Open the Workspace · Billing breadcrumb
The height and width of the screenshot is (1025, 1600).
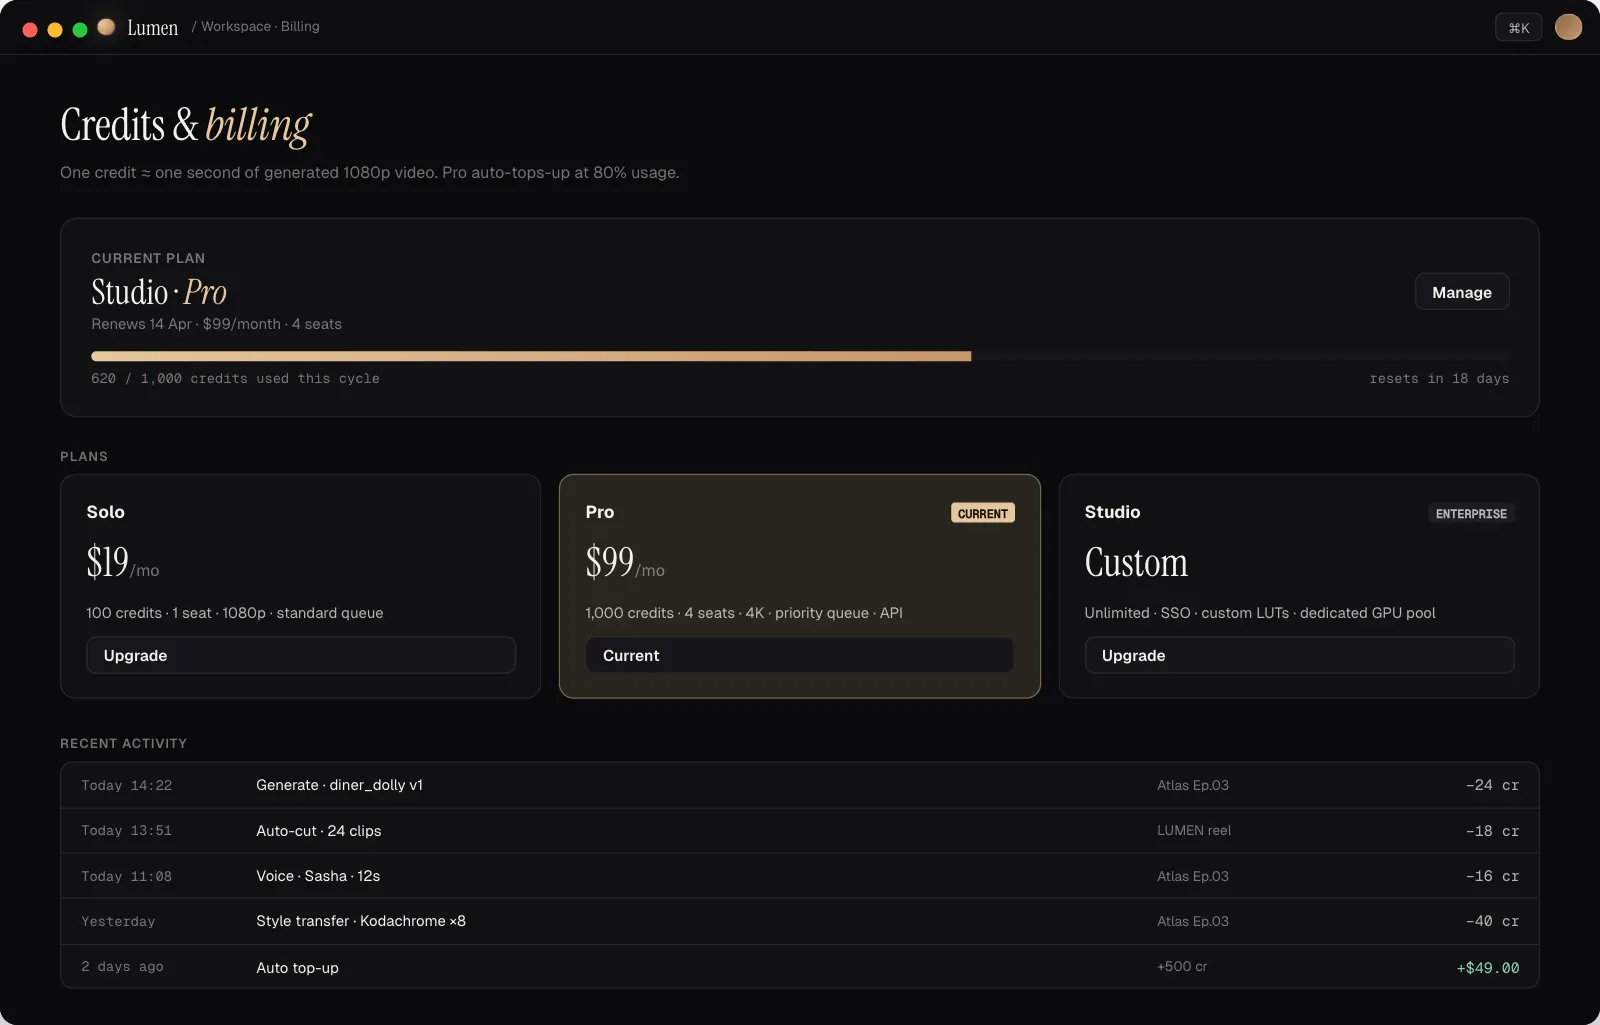pyautogui.click(x=260, y=27)
